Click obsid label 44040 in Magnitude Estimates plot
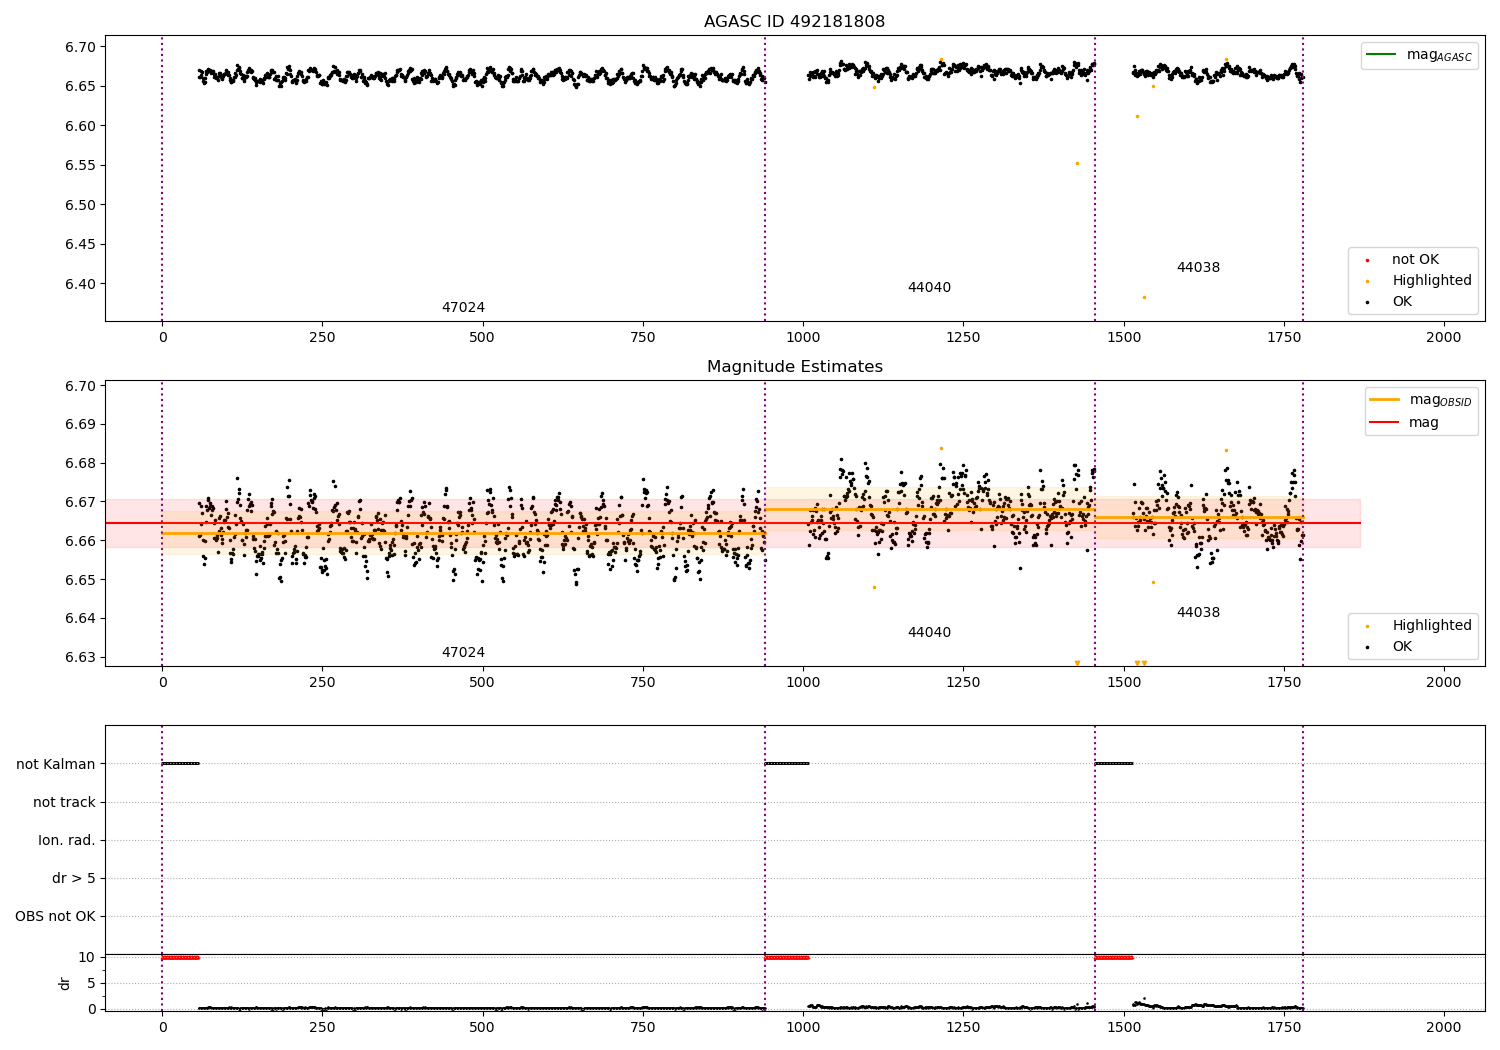Image resolution: width=1500 pixels, height=1050 pixels. point(929,632)
